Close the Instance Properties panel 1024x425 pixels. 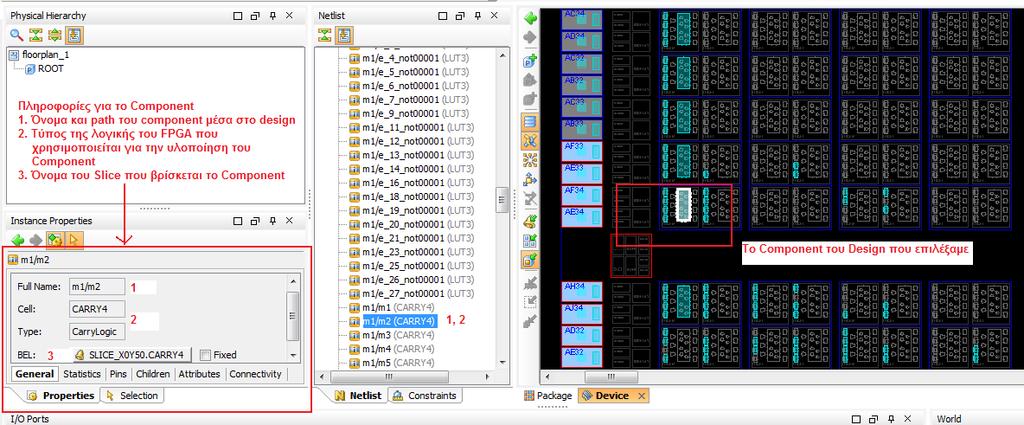pyautogui.click(x=291, y=221)
